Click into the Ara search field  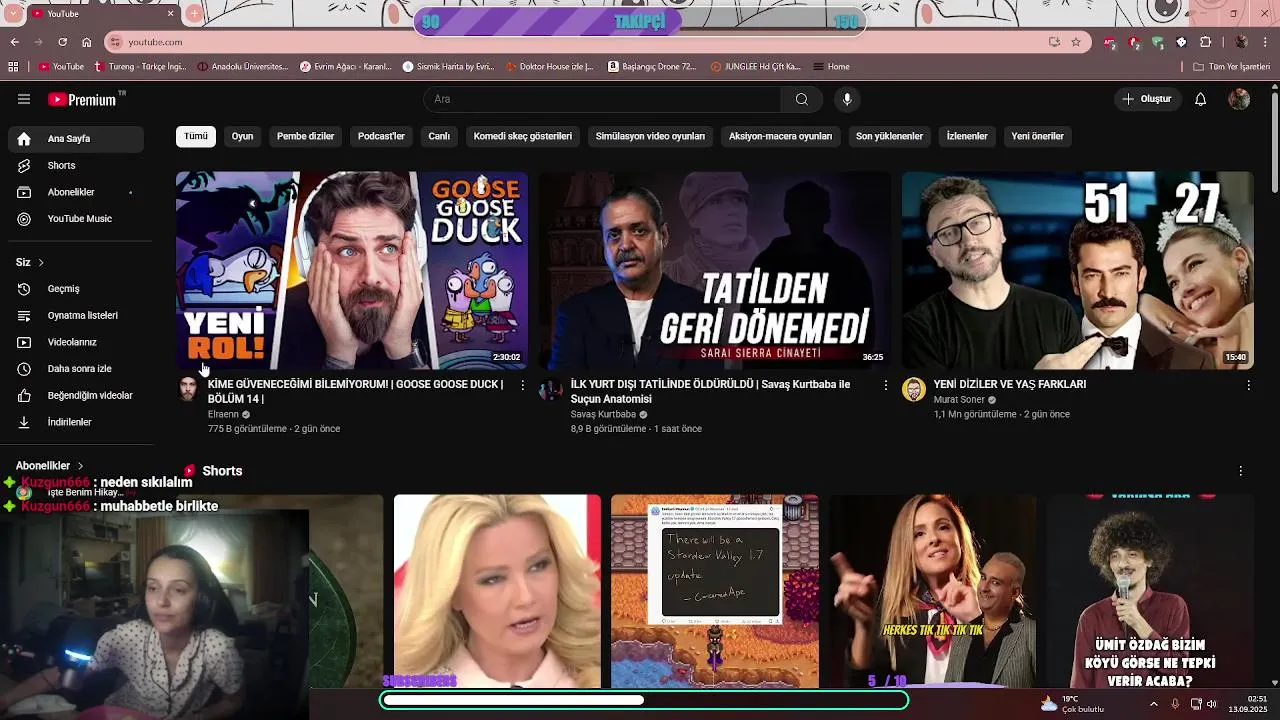602,99
